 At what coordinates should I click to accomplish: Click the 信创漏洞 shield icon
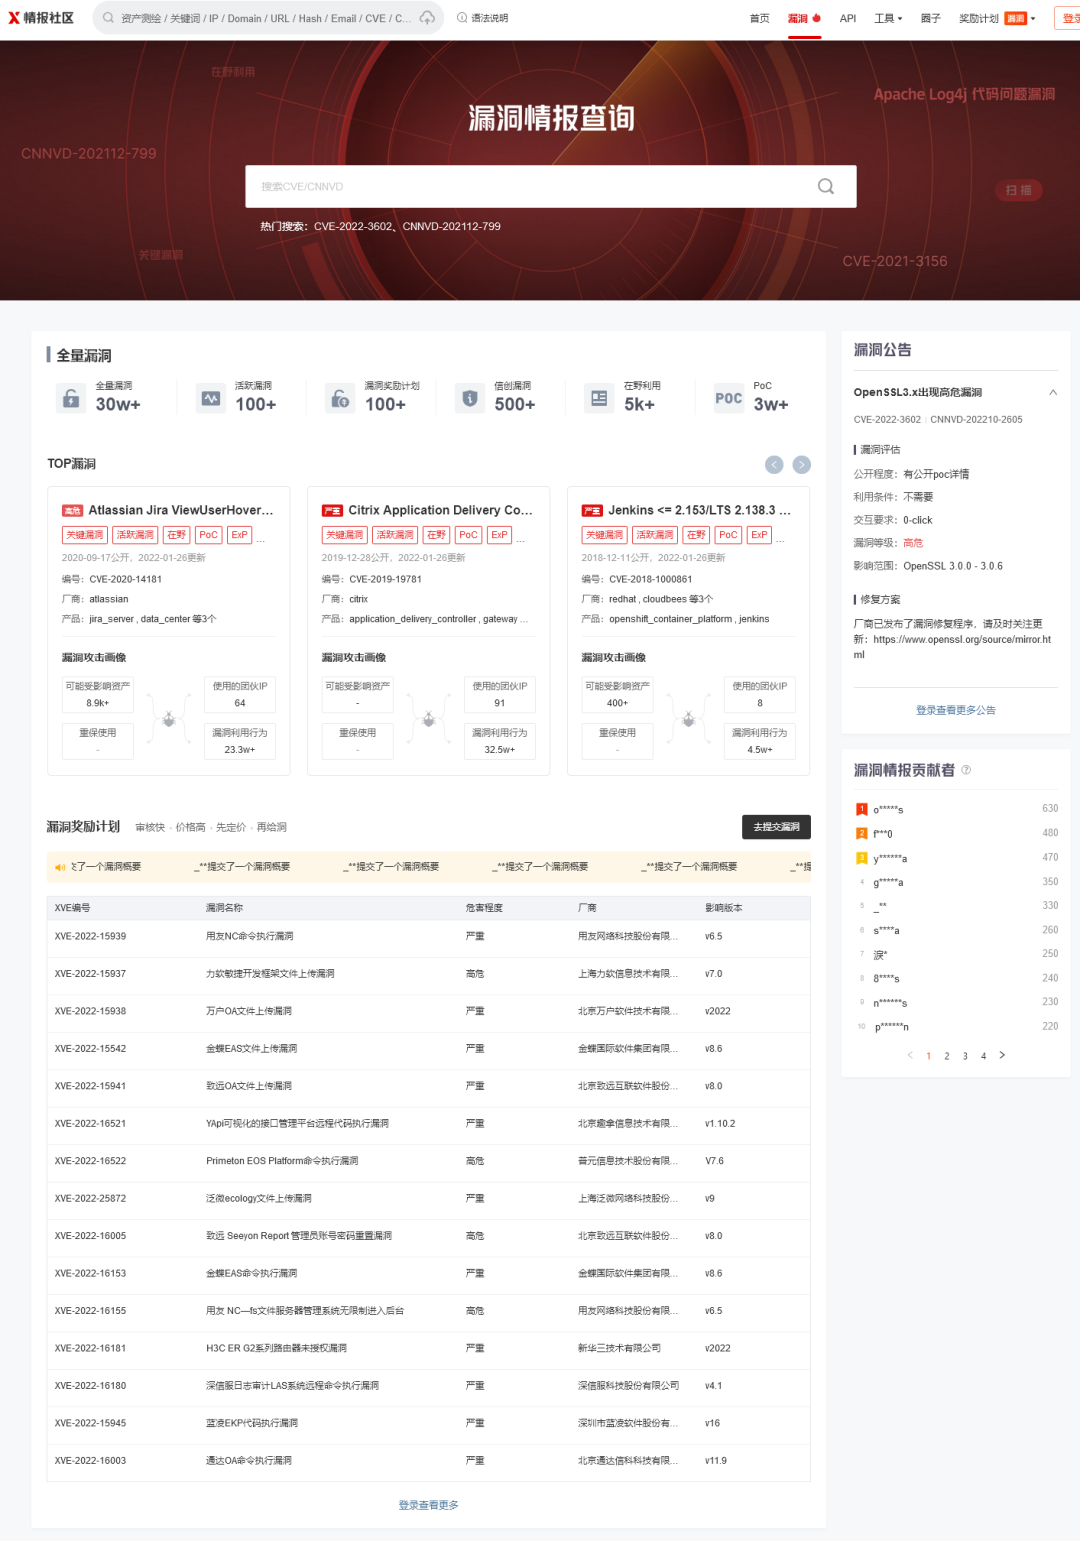tap(470, 398)
